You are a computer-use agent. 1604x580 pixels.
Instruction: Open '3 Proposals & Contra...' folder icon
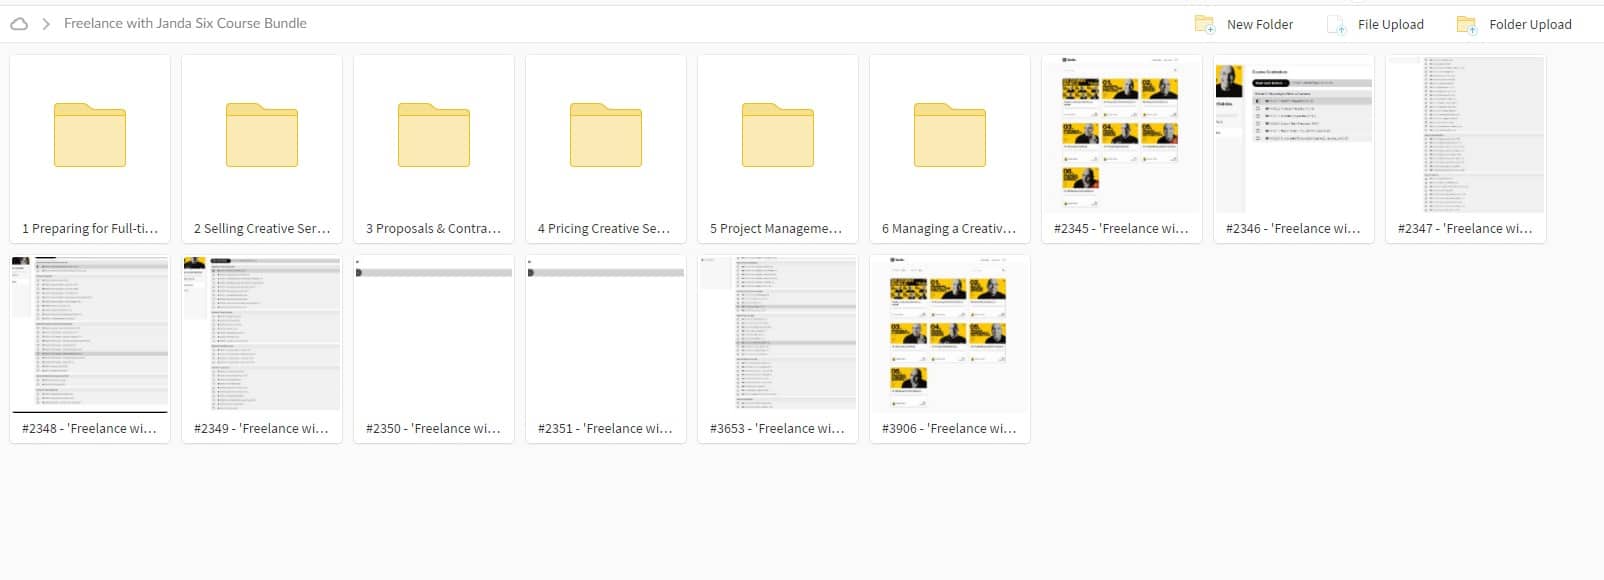[434, 135]
